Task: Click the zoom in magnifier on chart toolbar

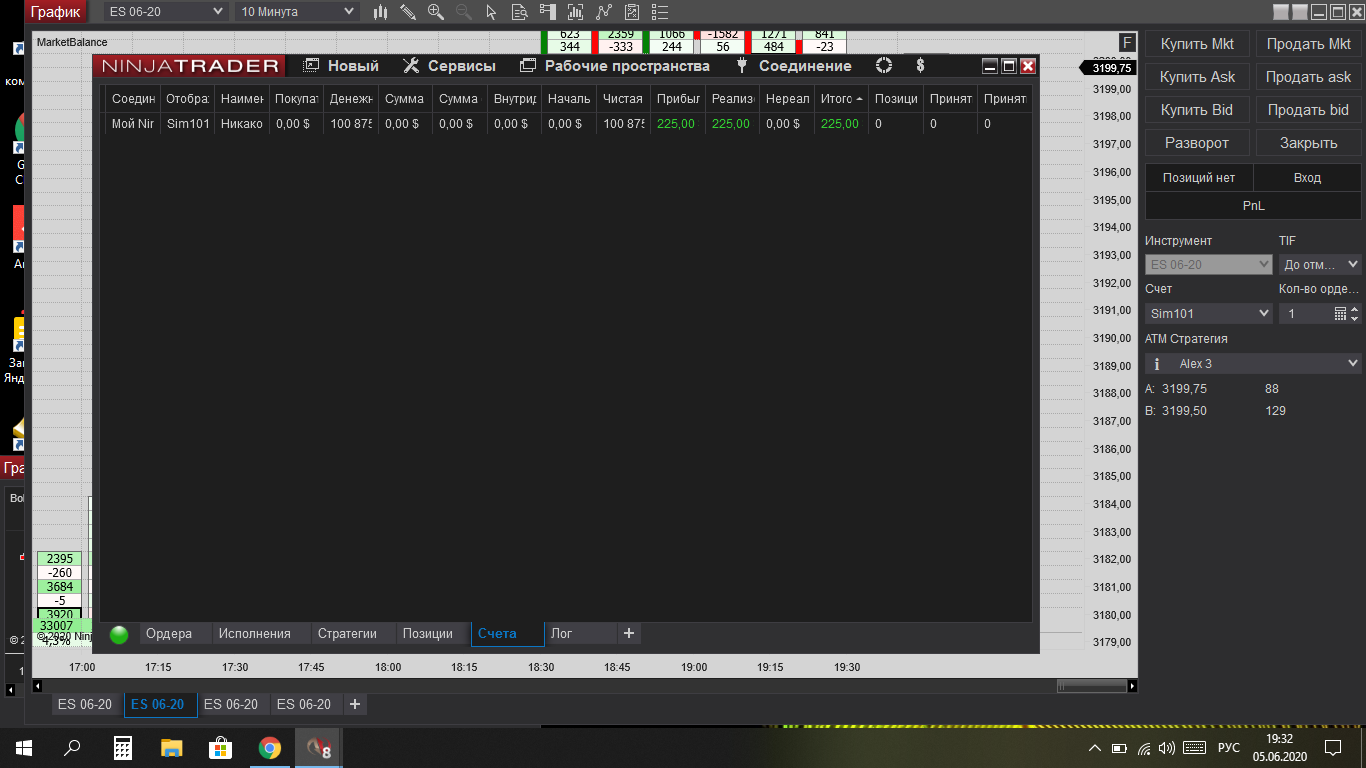Action: click(436, 12)
